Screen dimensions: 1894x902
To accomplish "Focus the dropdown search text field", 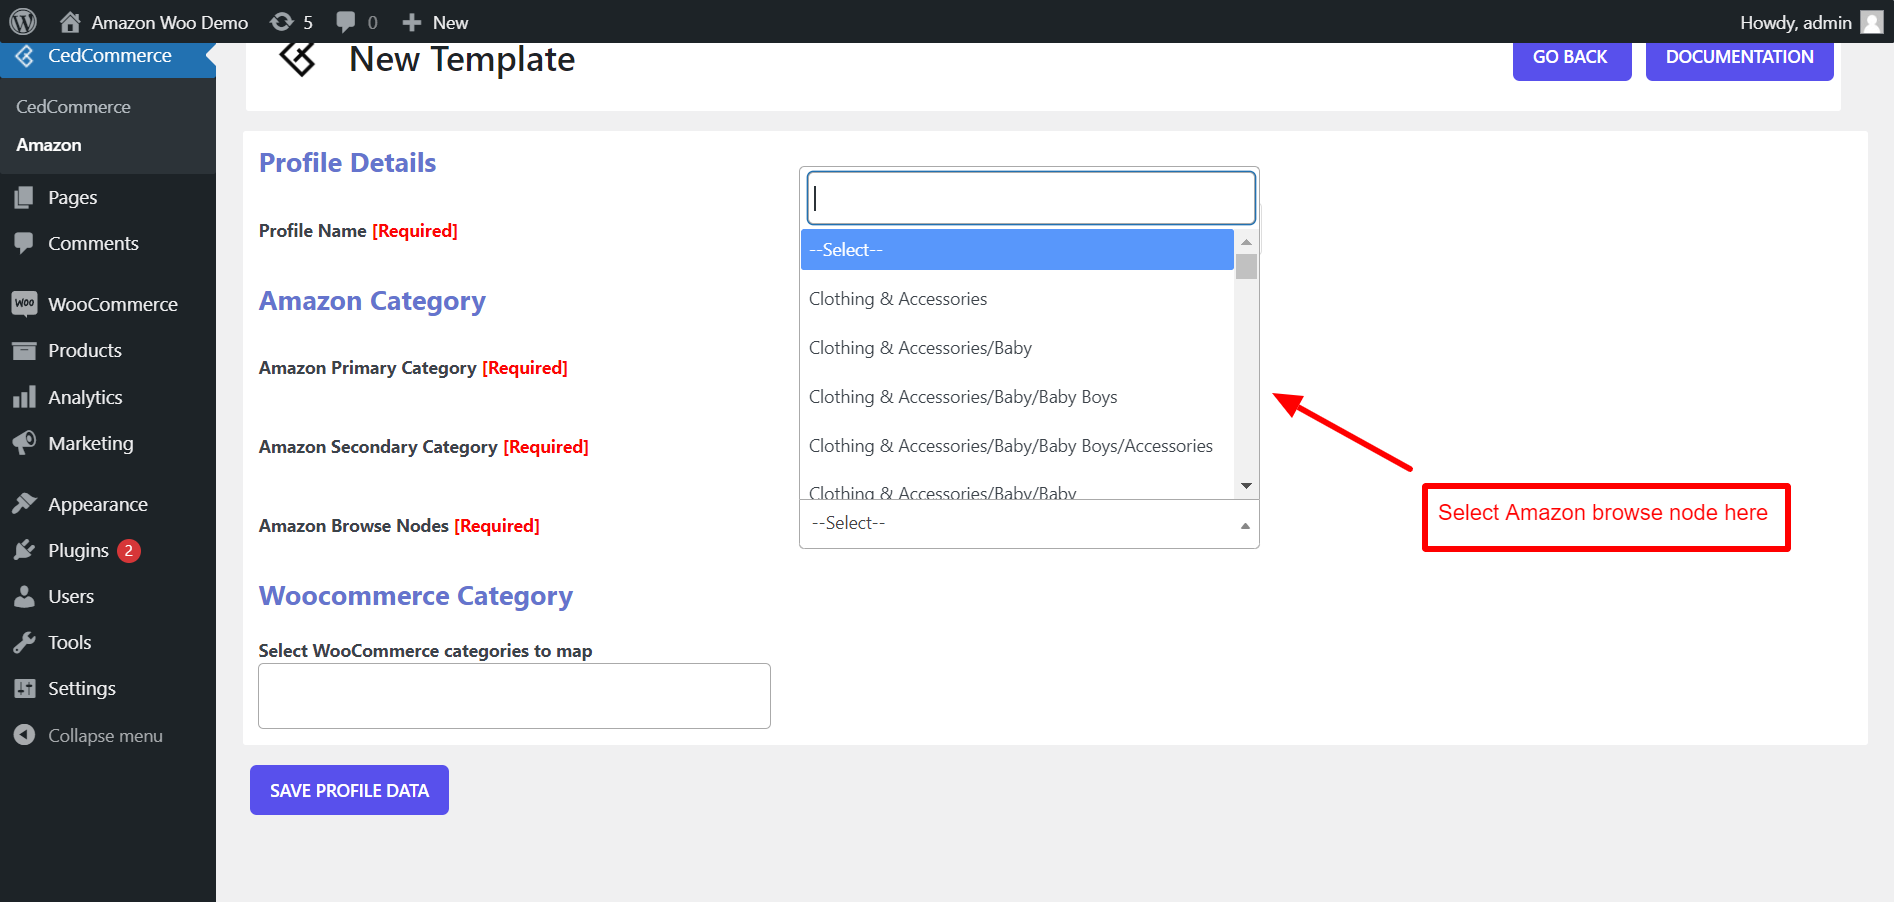I will click(x=1031, y=198).
